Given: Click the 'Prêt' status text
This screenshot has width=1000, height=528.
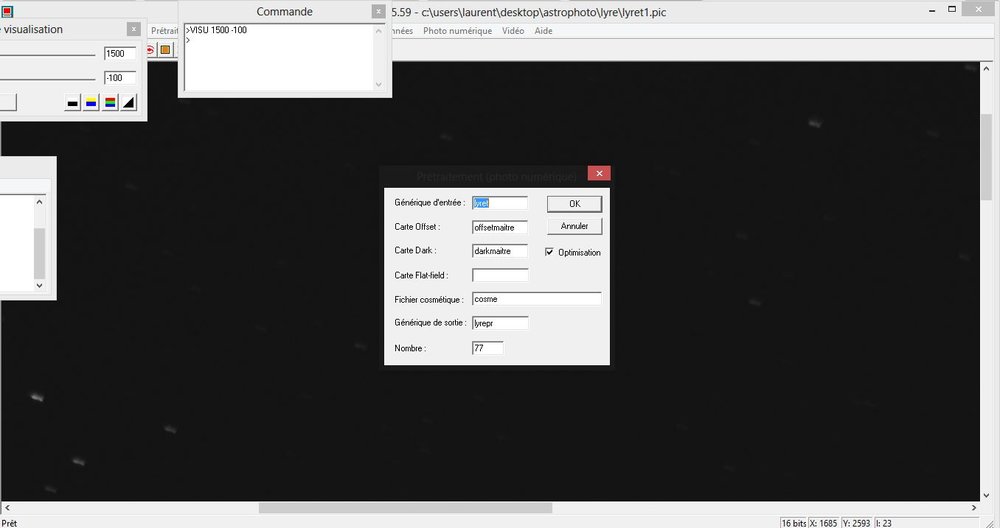Looking at the screenshot, I should (10, 523).
